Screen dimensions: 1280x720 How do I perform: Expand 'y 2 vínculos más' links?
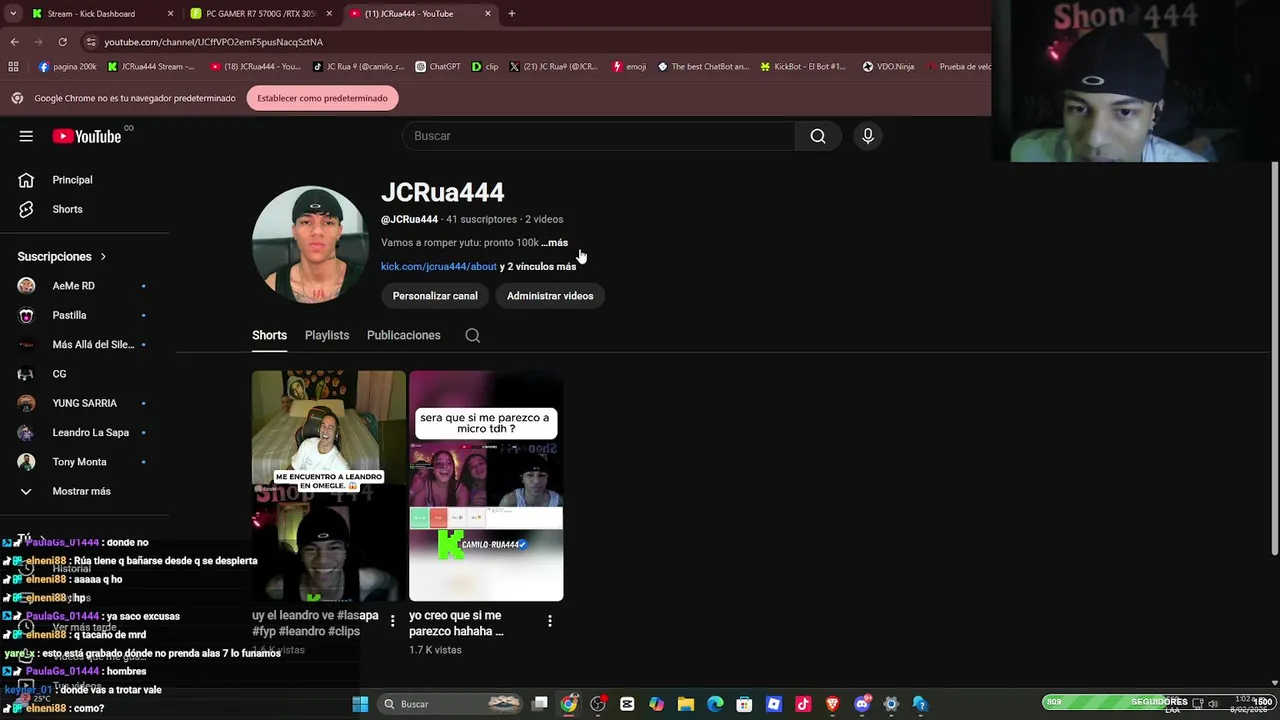pos(538,267)
